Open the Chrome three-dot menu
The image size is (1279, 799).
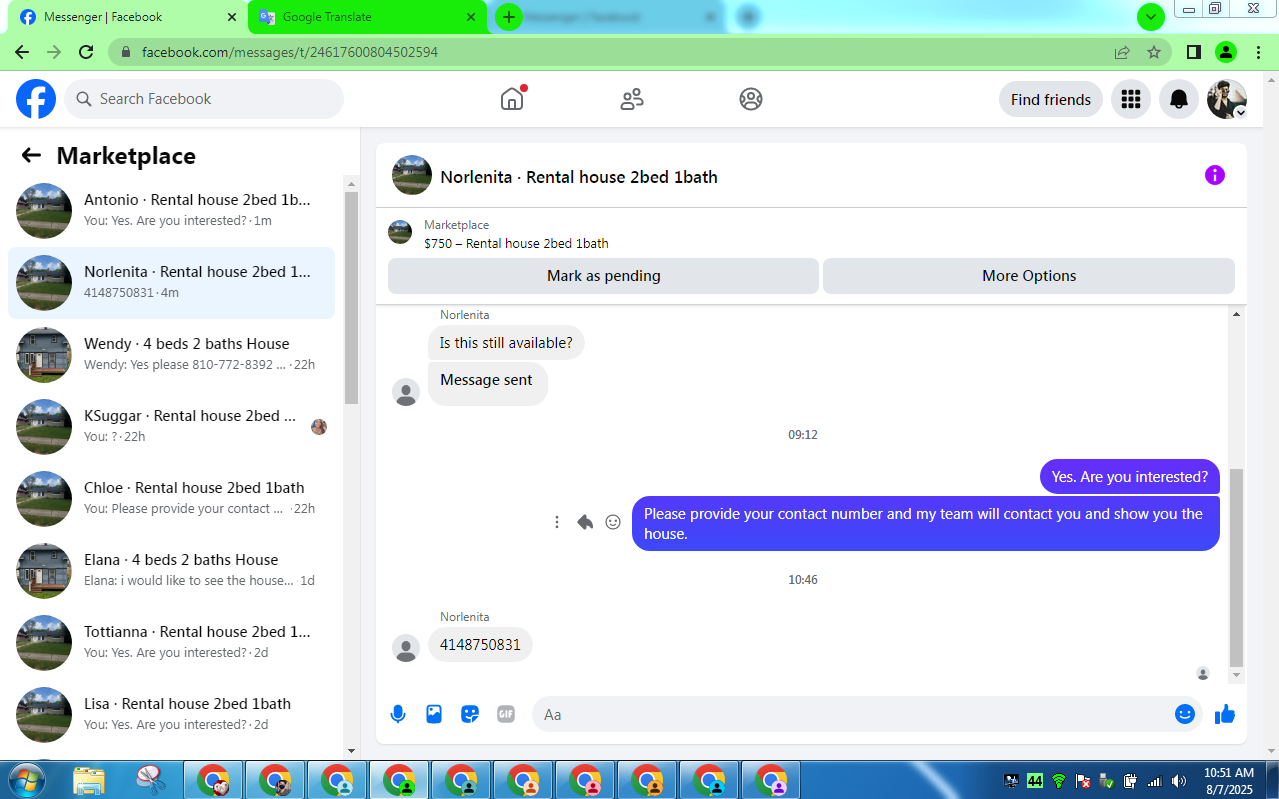click(1257, 52)
